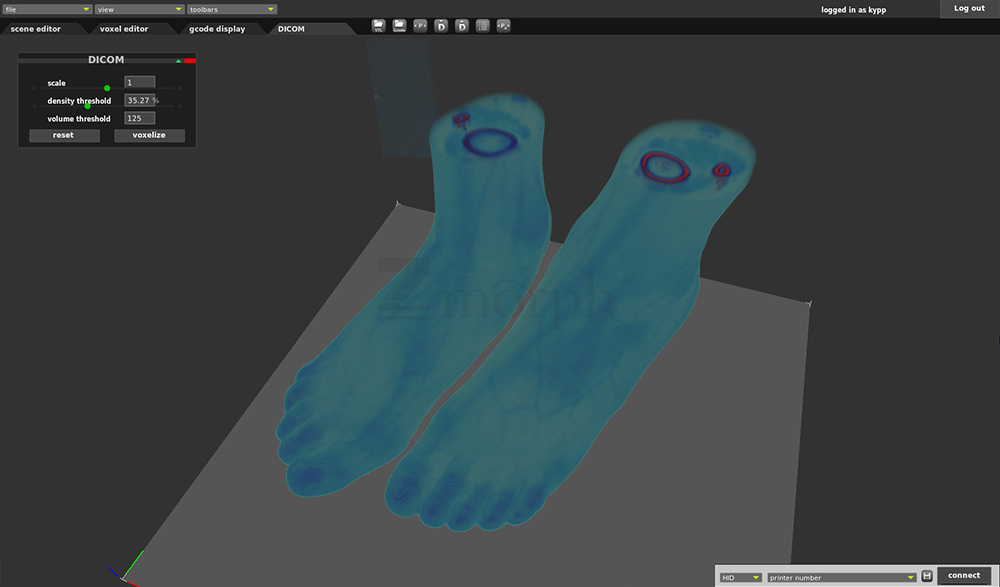This screenshot has width=1000, height=587.
Task: Click the second D toolbar icon
Action: [x=461, y=25]
